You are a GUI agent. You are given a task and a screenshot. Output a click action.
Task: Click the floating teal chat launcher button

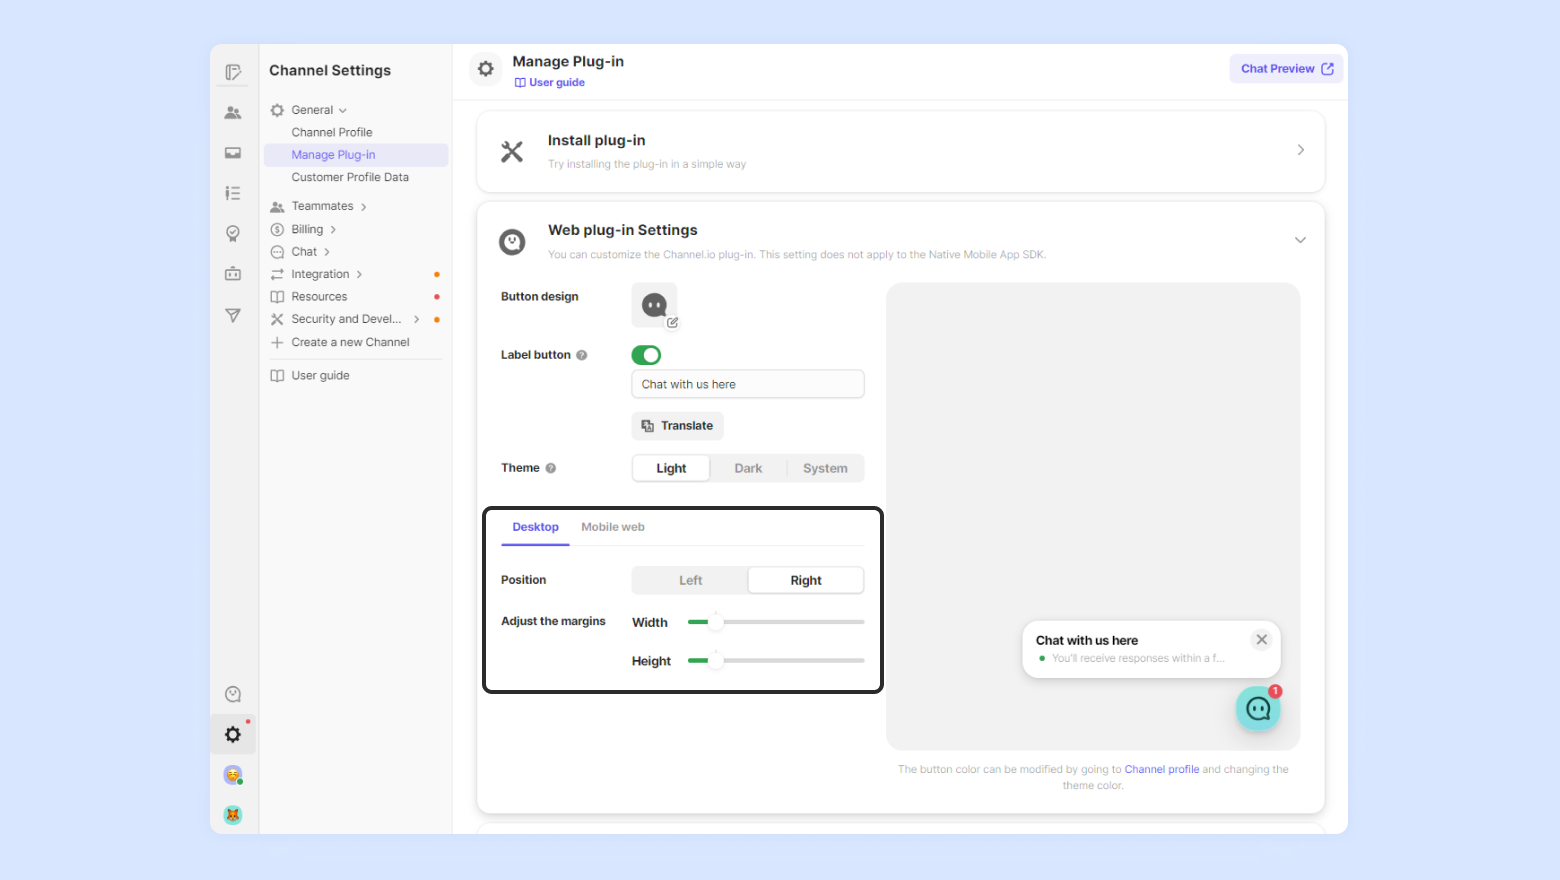pos(1258,709)
